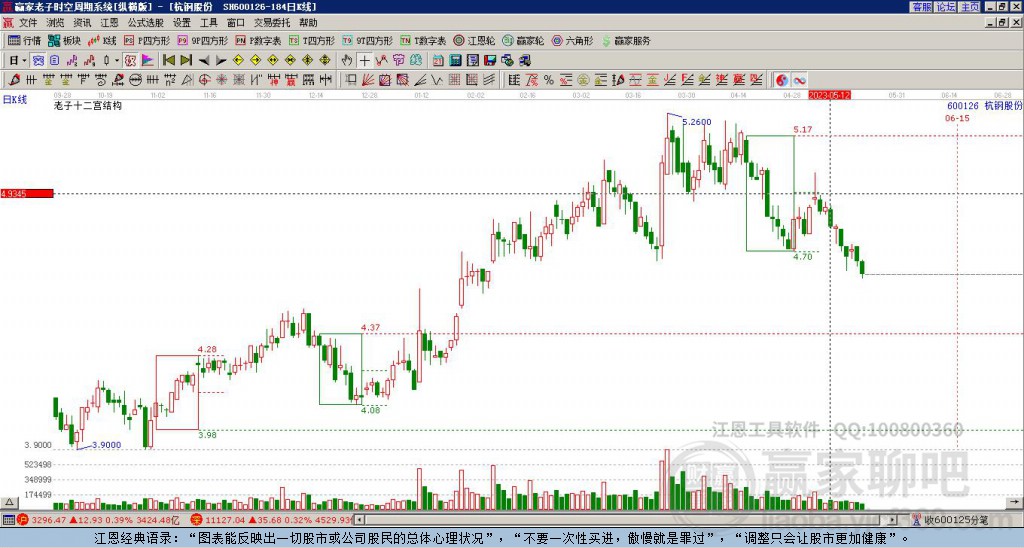Open the 浏览 menu
This screenshot has height=548, width=1024.
(55, 23)
